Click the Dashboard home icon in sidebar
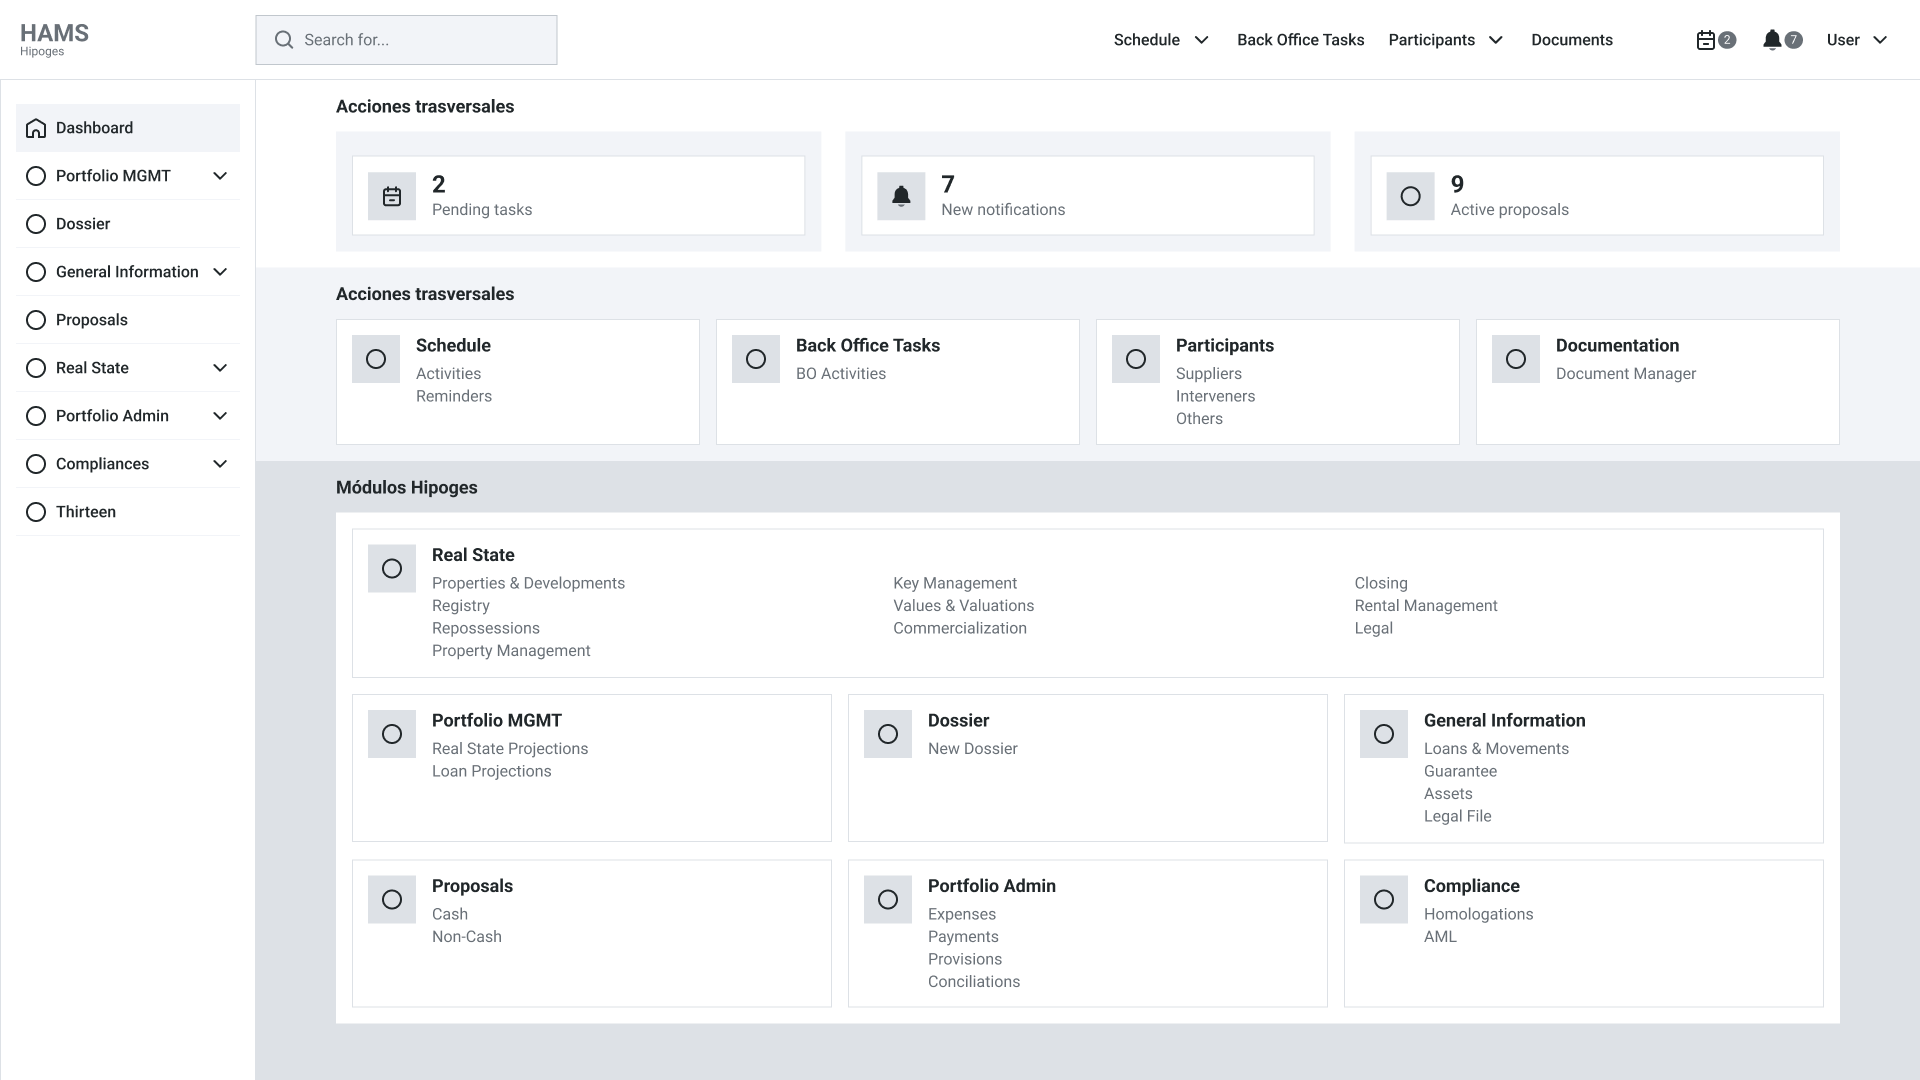Viewport: 1920px width, 1080px height. click(x=36, y=128)
